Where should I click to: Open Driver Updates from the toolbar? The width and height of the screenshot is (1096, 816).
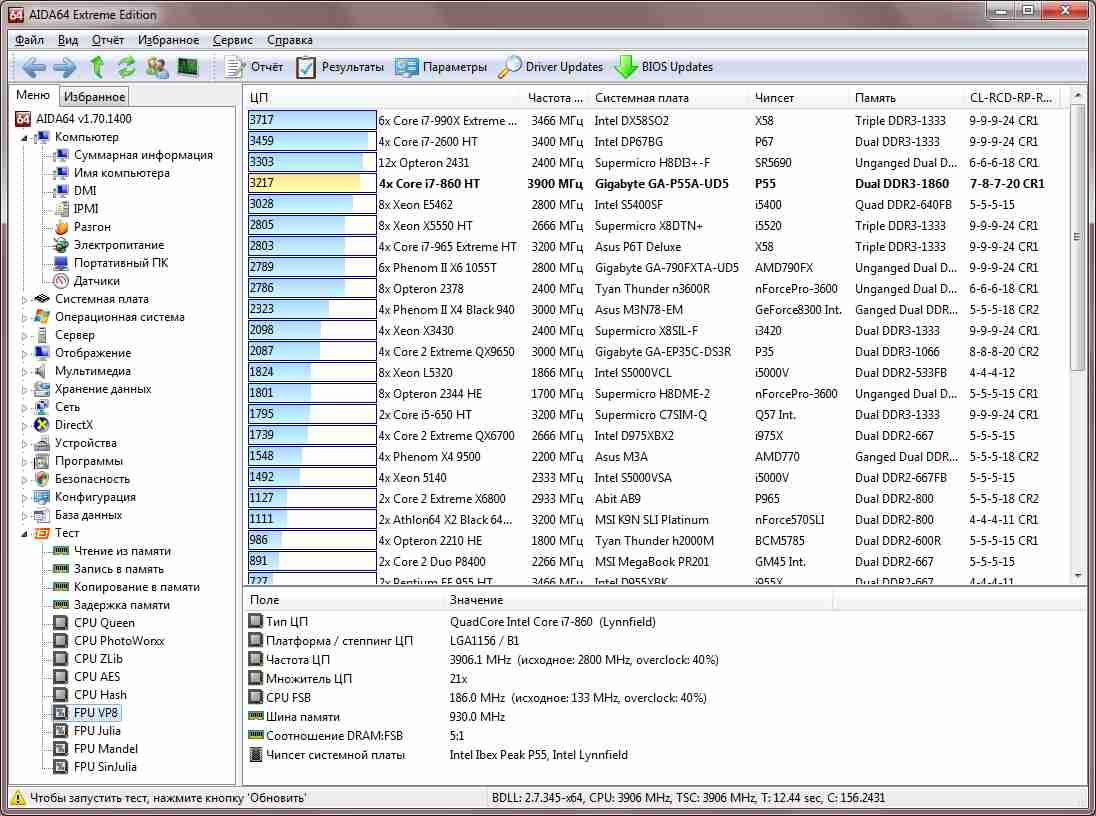point(551,67)
